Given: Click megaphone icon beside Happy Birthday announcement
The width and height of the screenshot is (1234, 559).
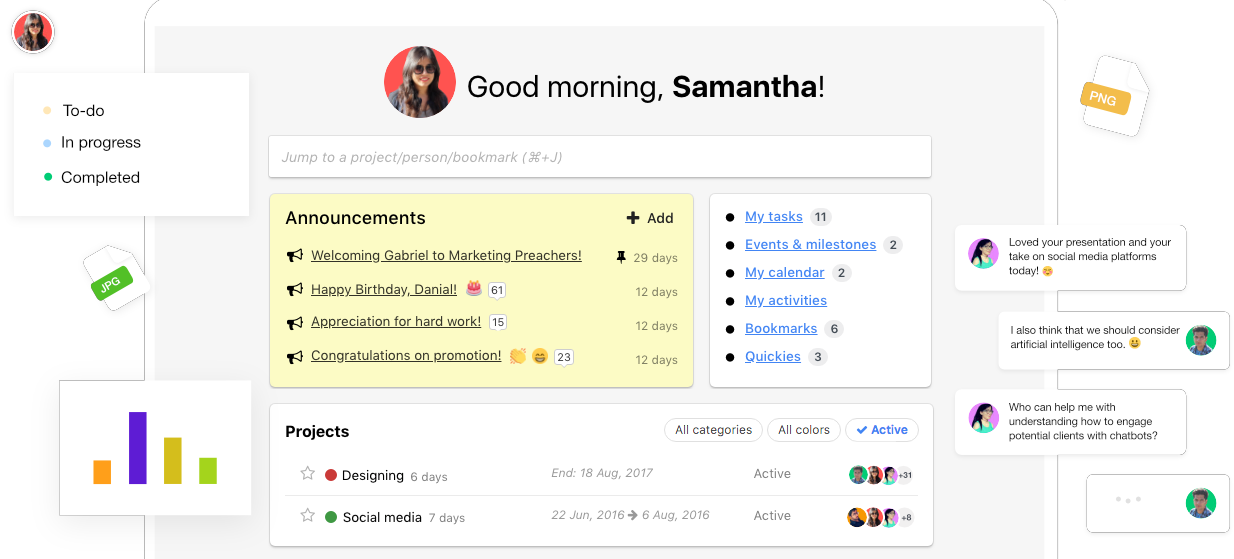Looking at the screenshot, I should coord(295,290).
